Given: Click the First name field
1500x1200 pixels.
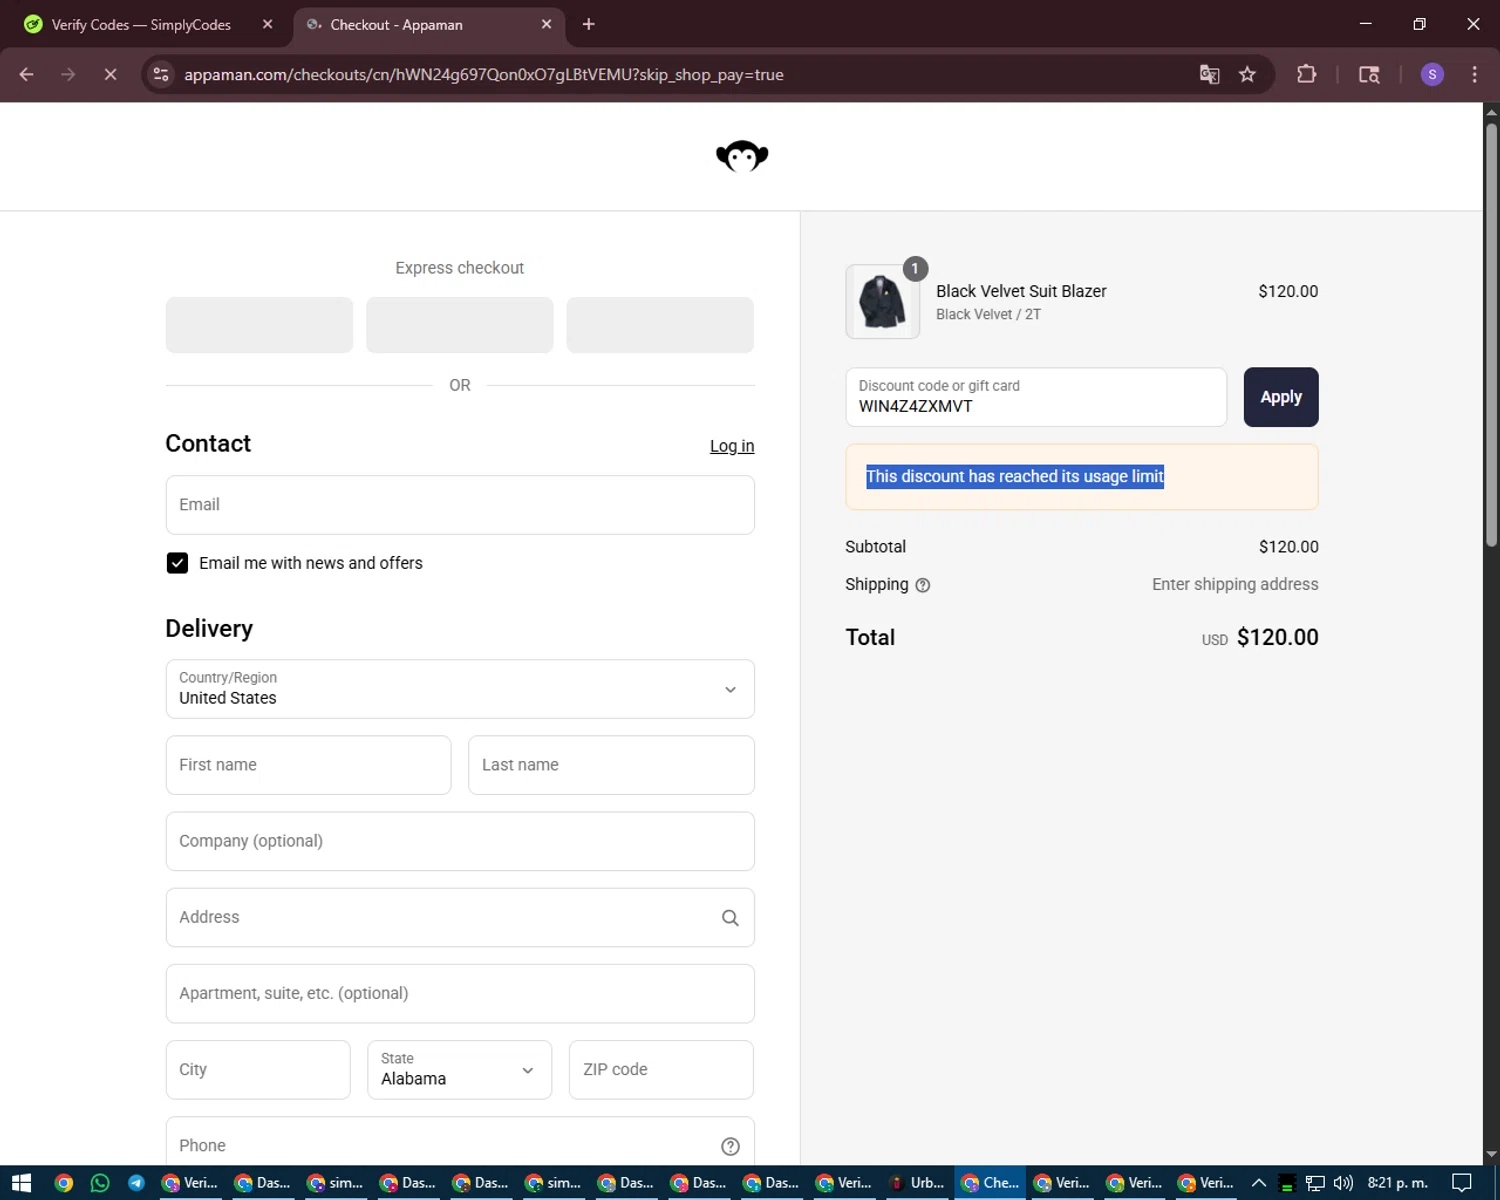Looking at the screenshot, I should click(308, 765).
